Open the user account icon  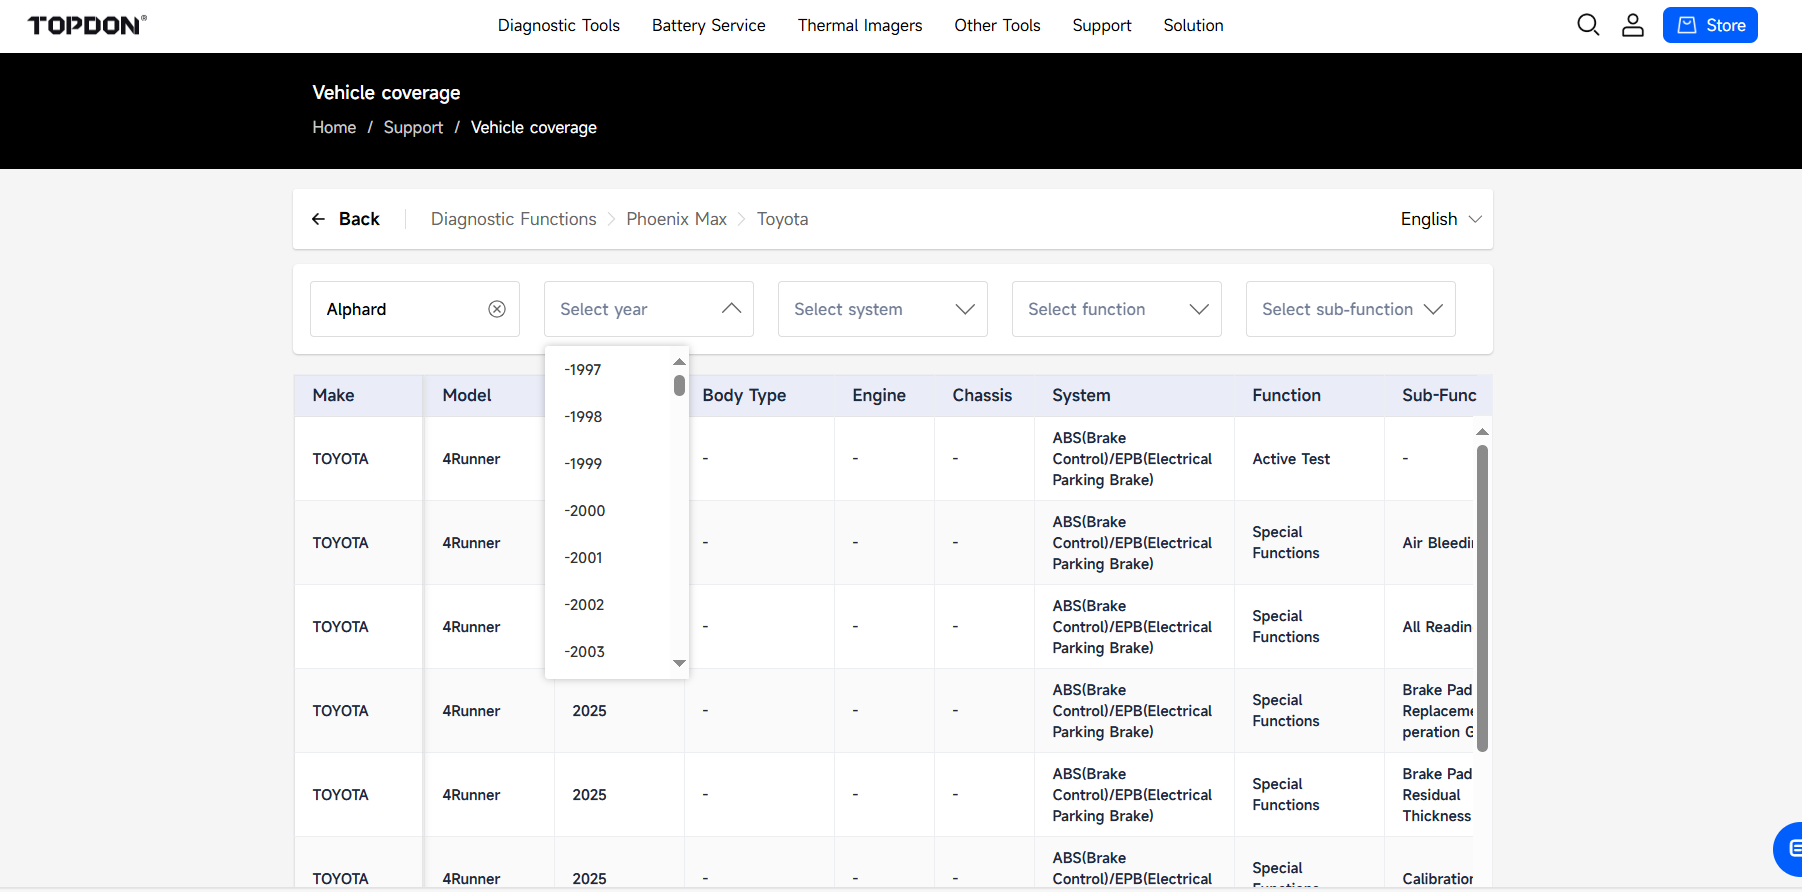1633,25
